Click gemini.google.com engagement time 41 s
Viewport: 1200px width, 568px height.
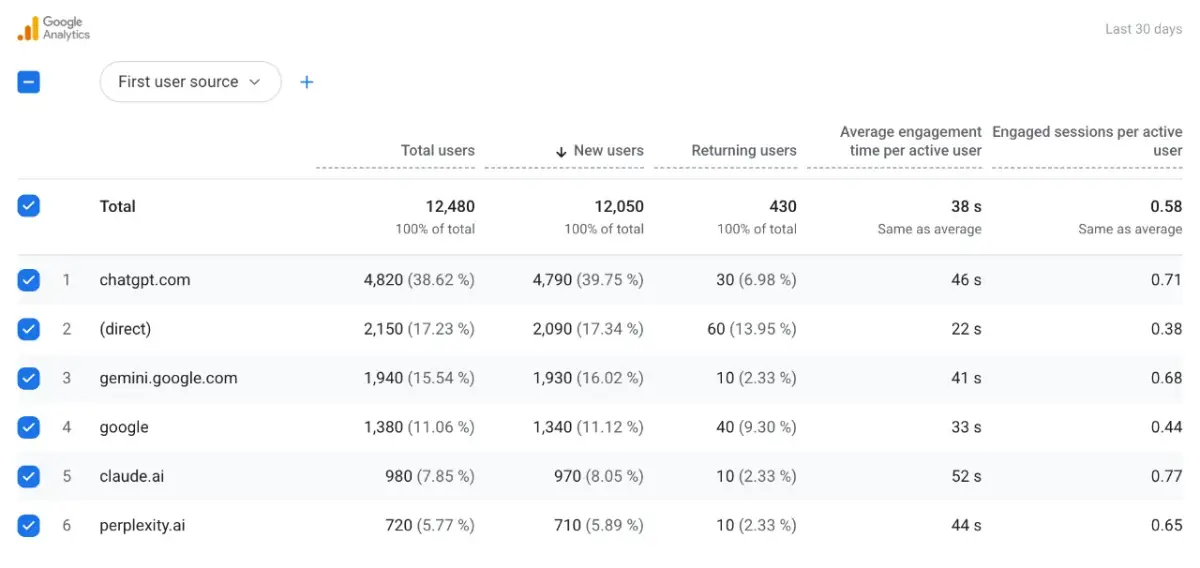click(966, 378)
